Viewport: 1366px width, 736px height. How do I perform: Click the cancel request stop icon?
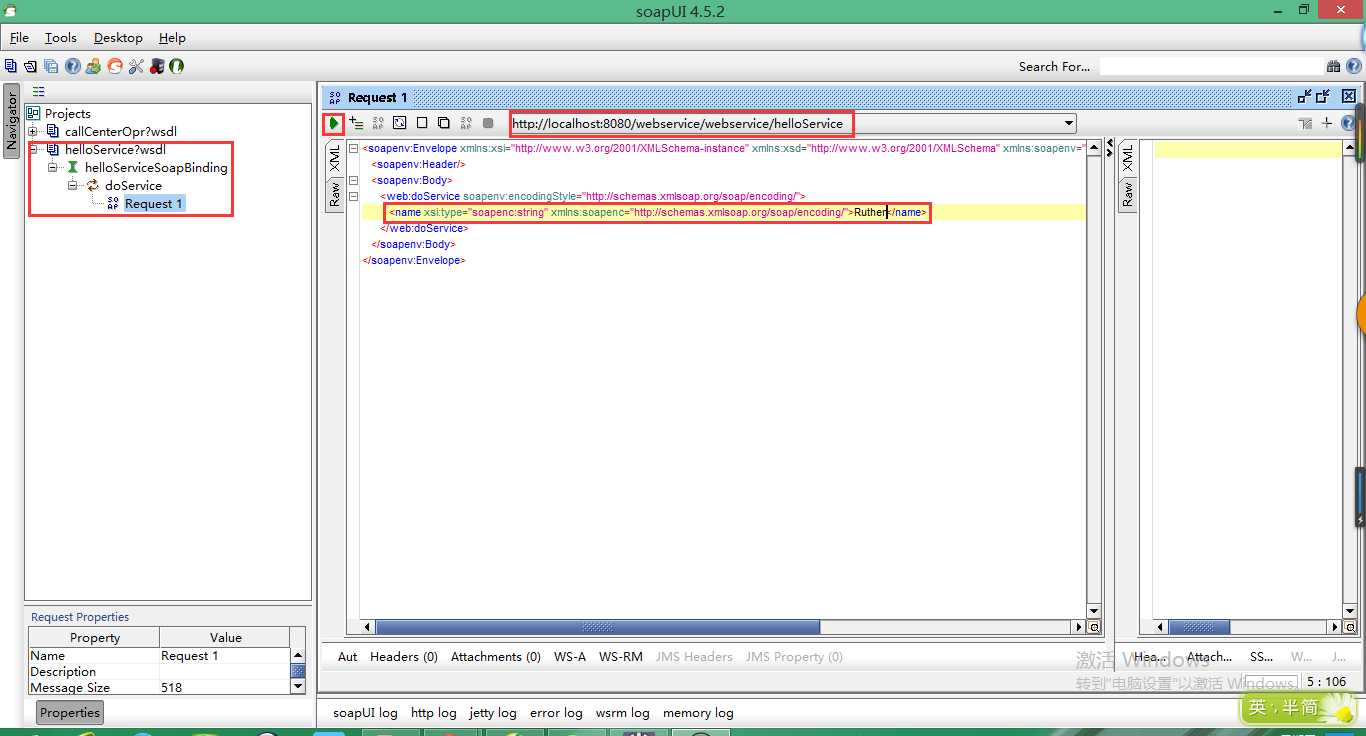pyautogui.click(x=488, y=123)
